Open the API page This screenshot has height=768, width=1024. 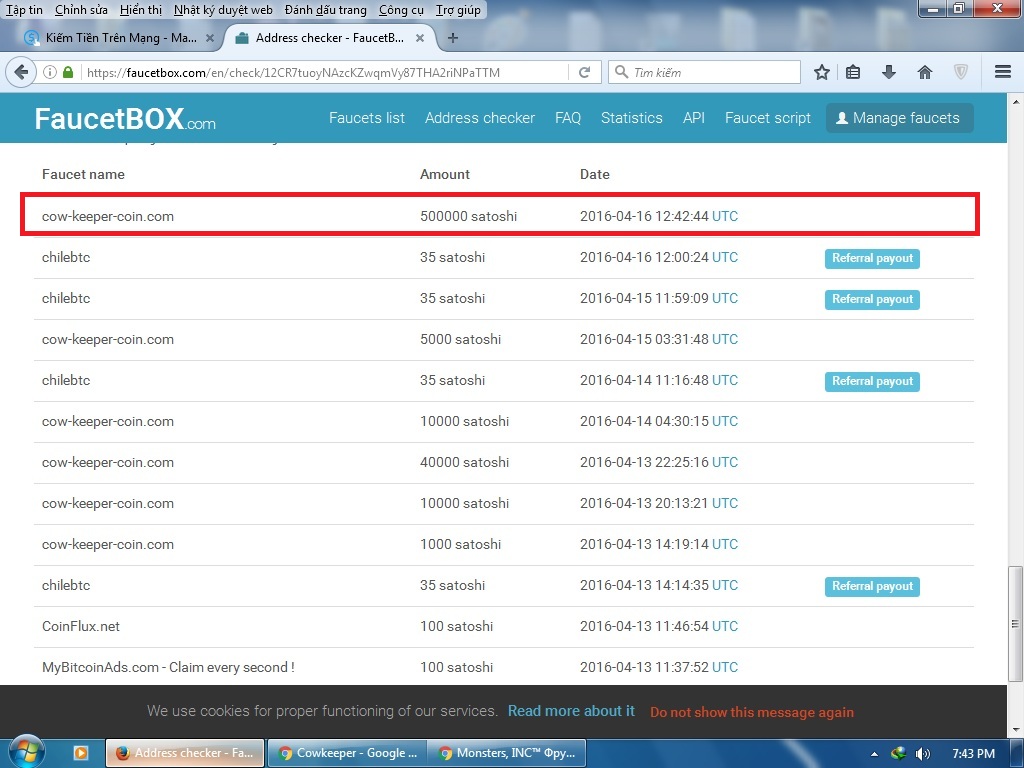(x=694, y=118)
